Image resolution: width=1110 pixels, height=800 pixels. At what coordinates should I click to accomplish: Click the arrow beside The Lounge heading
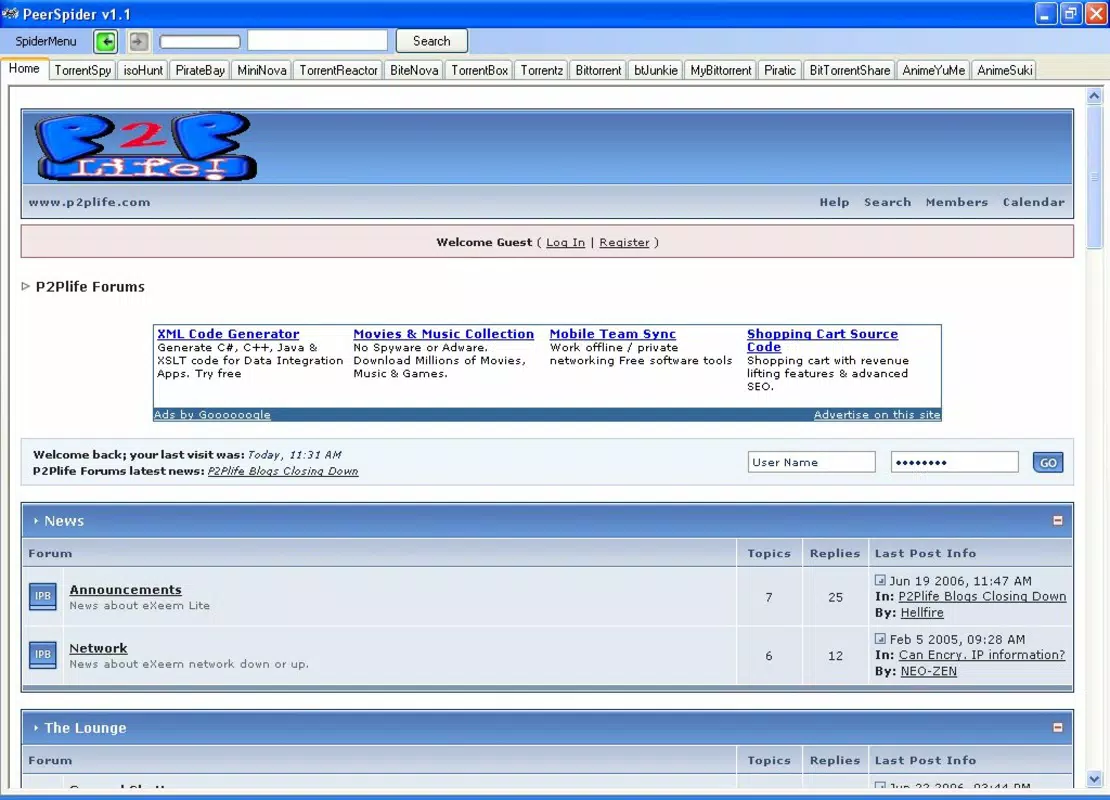pyautogui.click(x=35, y=727)
